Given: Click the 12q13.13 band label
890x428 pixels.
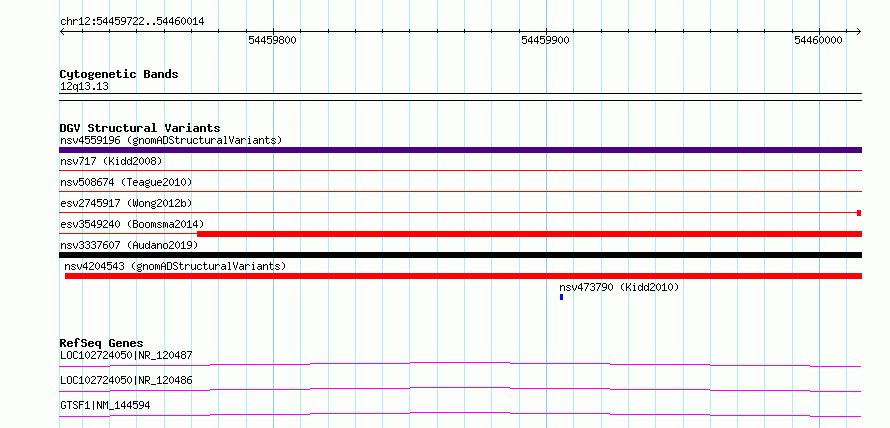Looking at the screenshot, I should [84, 87].
